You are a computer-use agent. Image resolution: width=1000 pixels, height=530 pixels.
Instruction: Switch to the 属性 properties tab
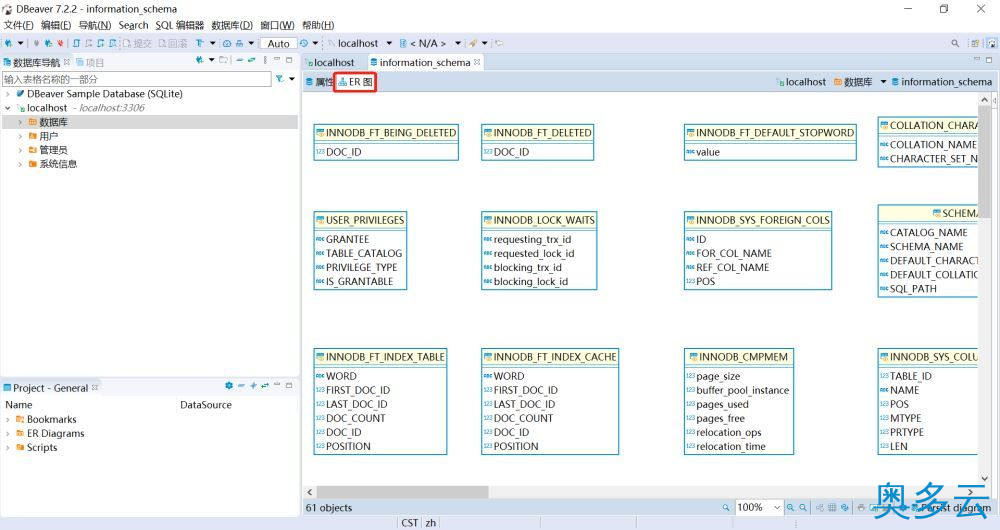point(319,82)
